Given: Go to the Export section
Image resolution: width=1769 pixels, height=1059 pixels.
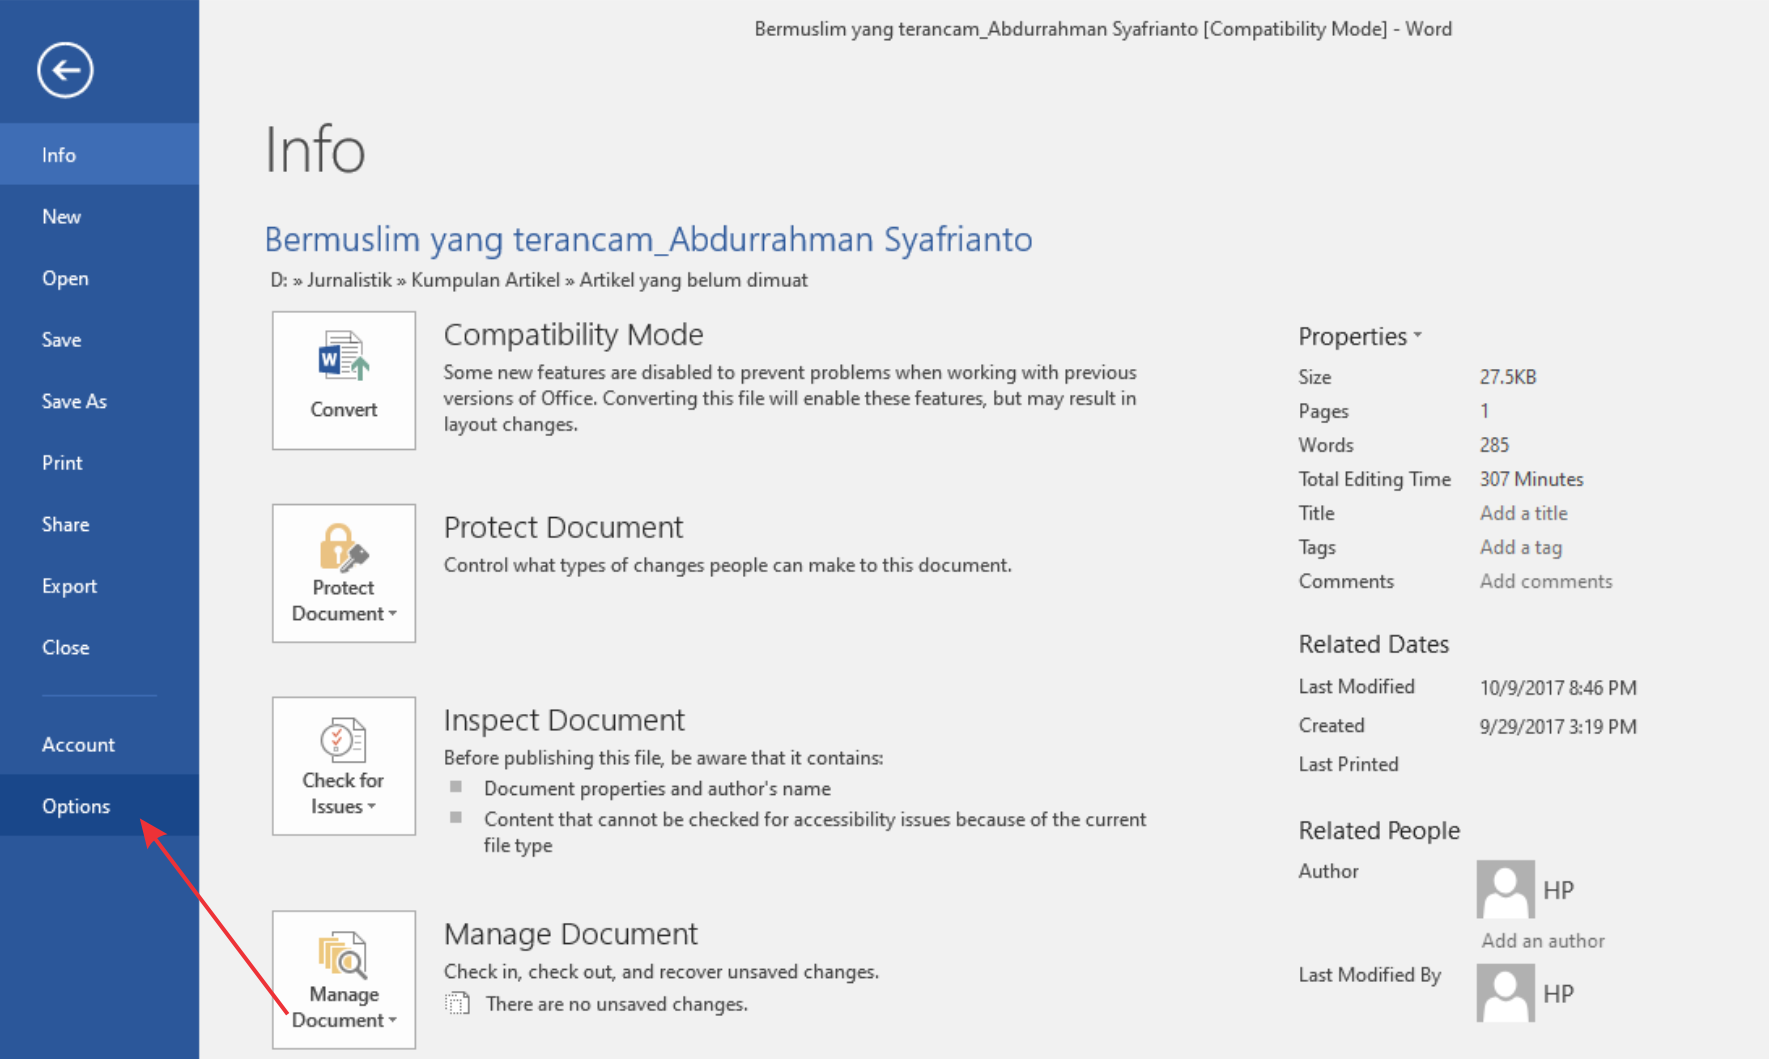Looking at the screenshot, I should pyautogui.click(x=69, y=586).
